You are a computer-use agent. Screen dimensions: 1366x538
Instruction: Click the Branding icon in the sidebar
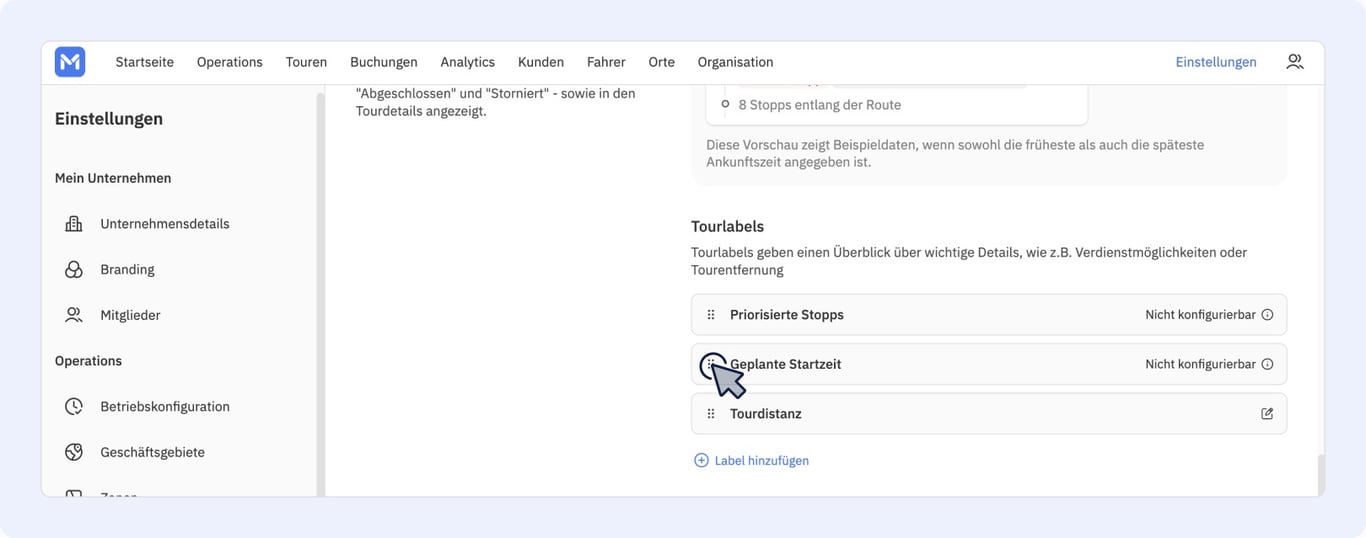pos(74,269)
